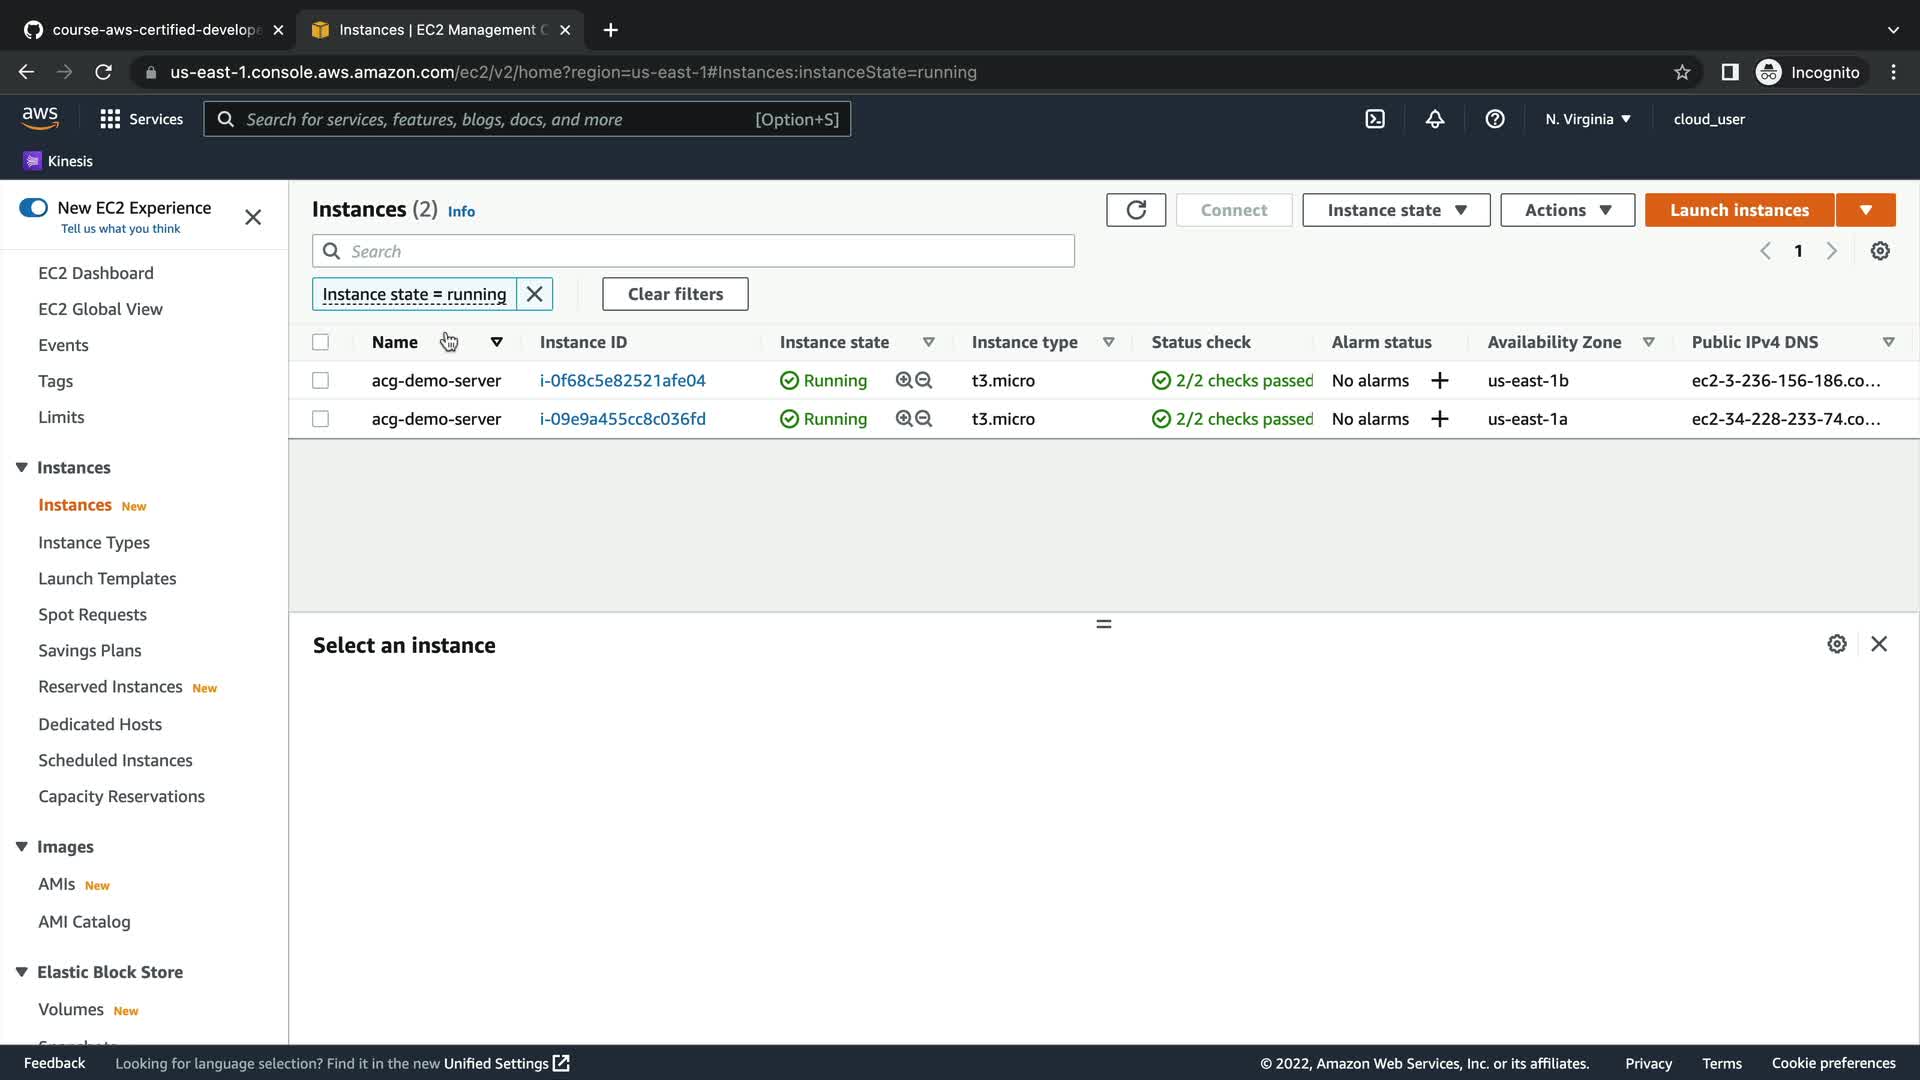Open the Instance state dropdown

(x=1396, y=210)
